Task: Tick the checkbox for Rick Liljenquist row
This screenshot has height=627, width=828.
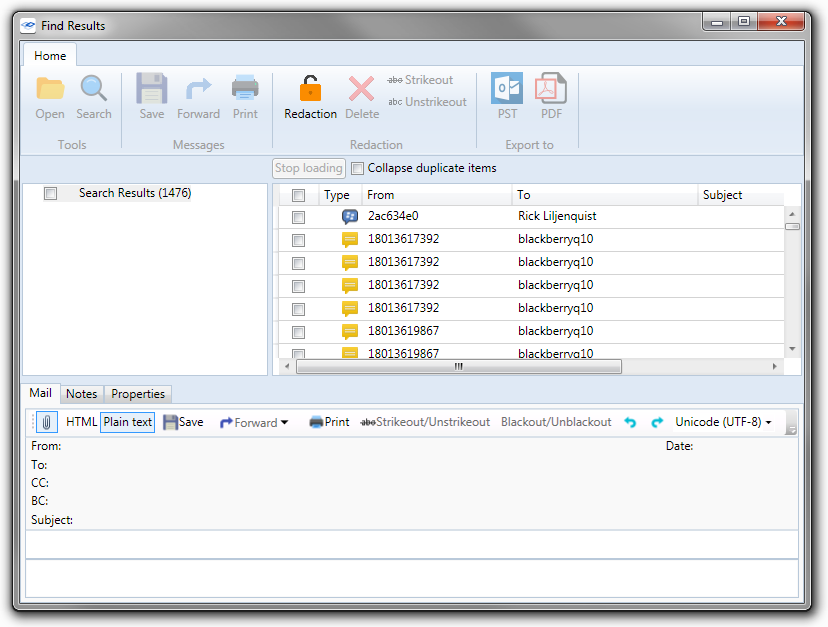Action: [298, 217]
